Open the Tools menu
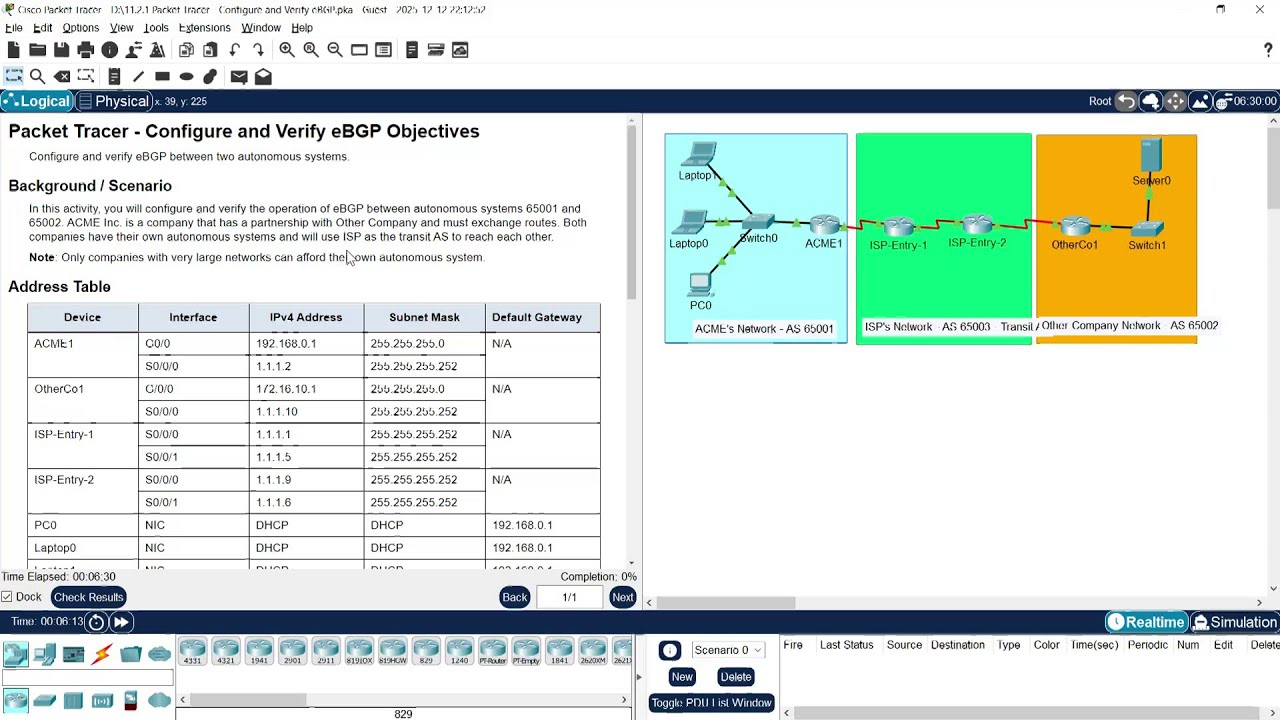Image resolution: width=1280 pixels, height=720 pixels. (155, 28)
